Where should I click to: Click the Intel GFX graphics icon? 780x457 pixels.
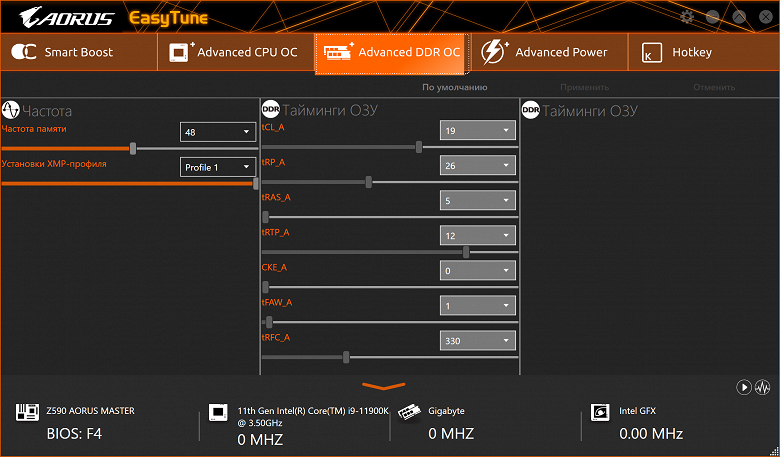click(600, 412)
